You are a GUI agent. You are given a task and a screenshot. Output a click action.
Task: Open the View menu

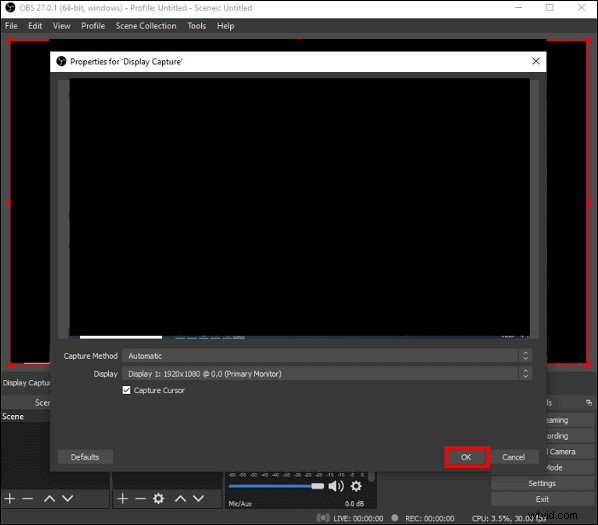tap(61, 26)
